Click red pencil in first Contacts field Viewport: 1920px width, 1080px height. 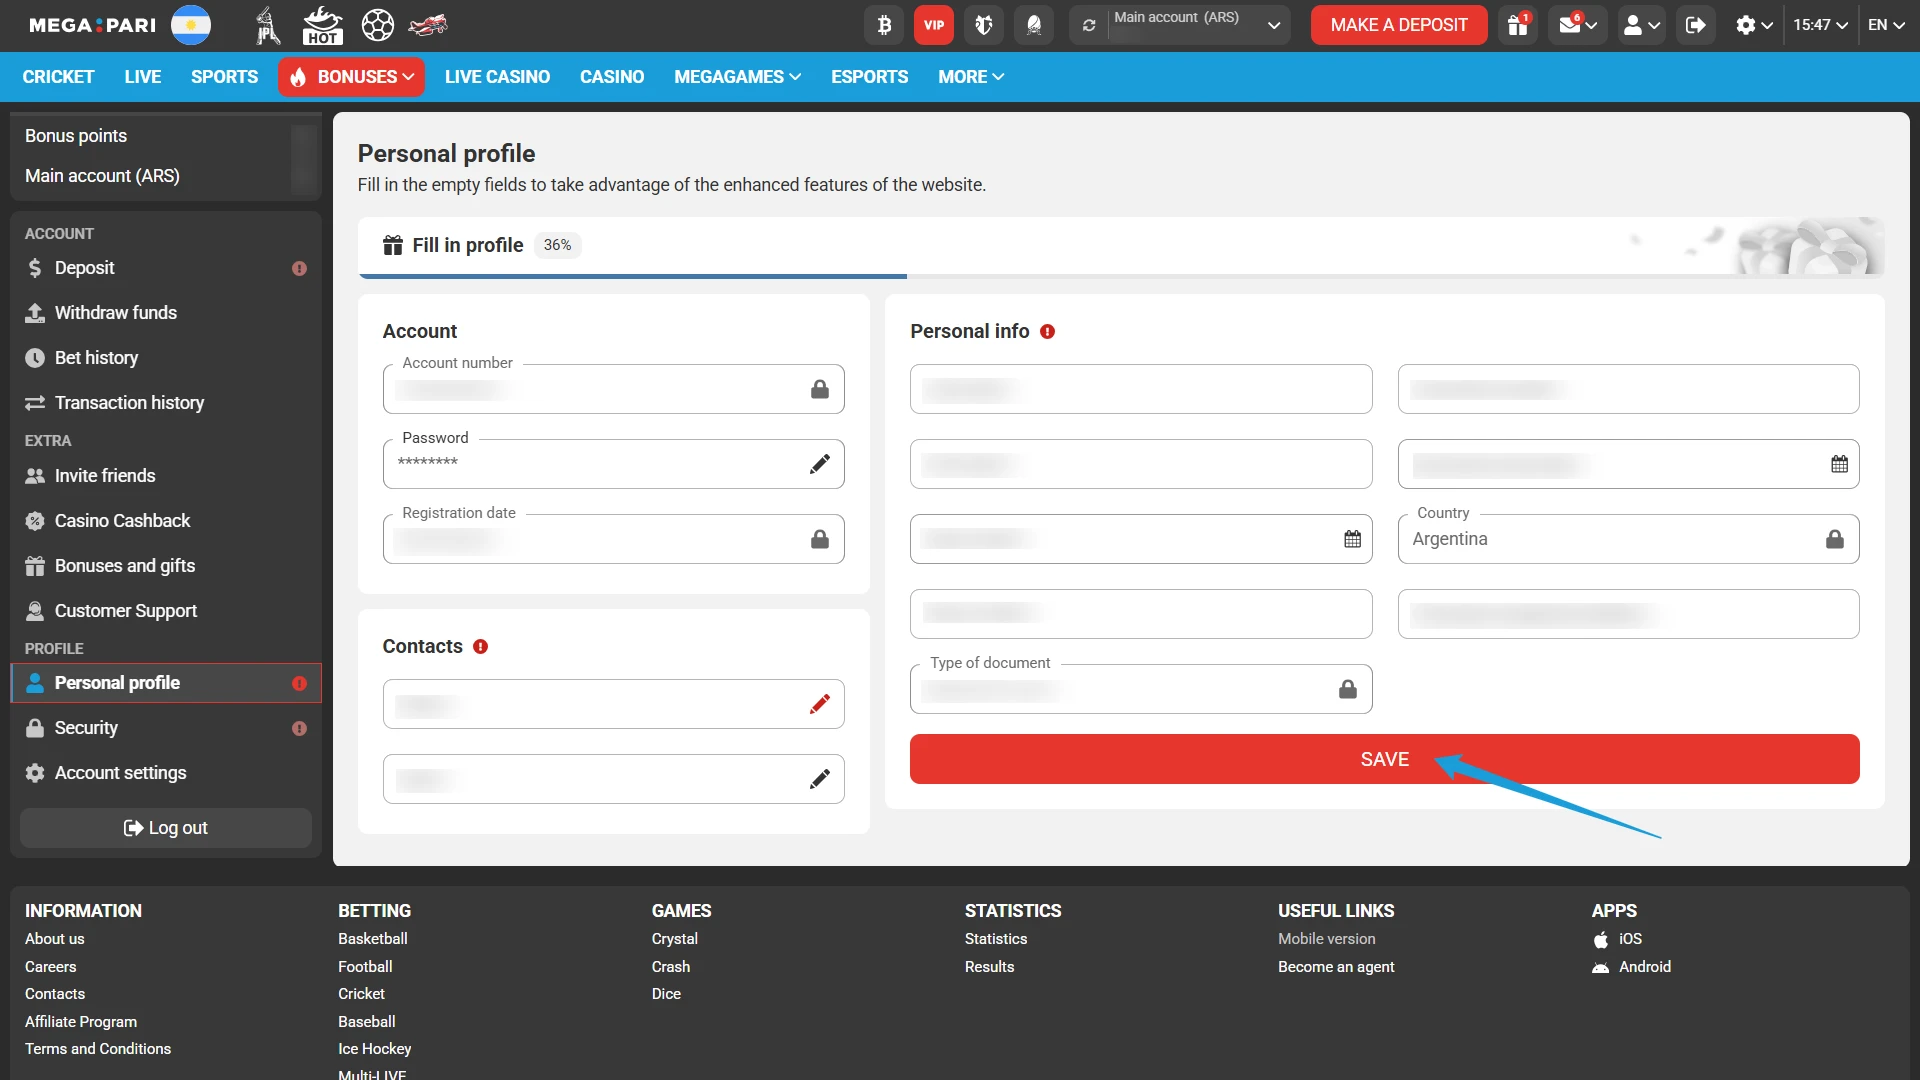point(819,704)
